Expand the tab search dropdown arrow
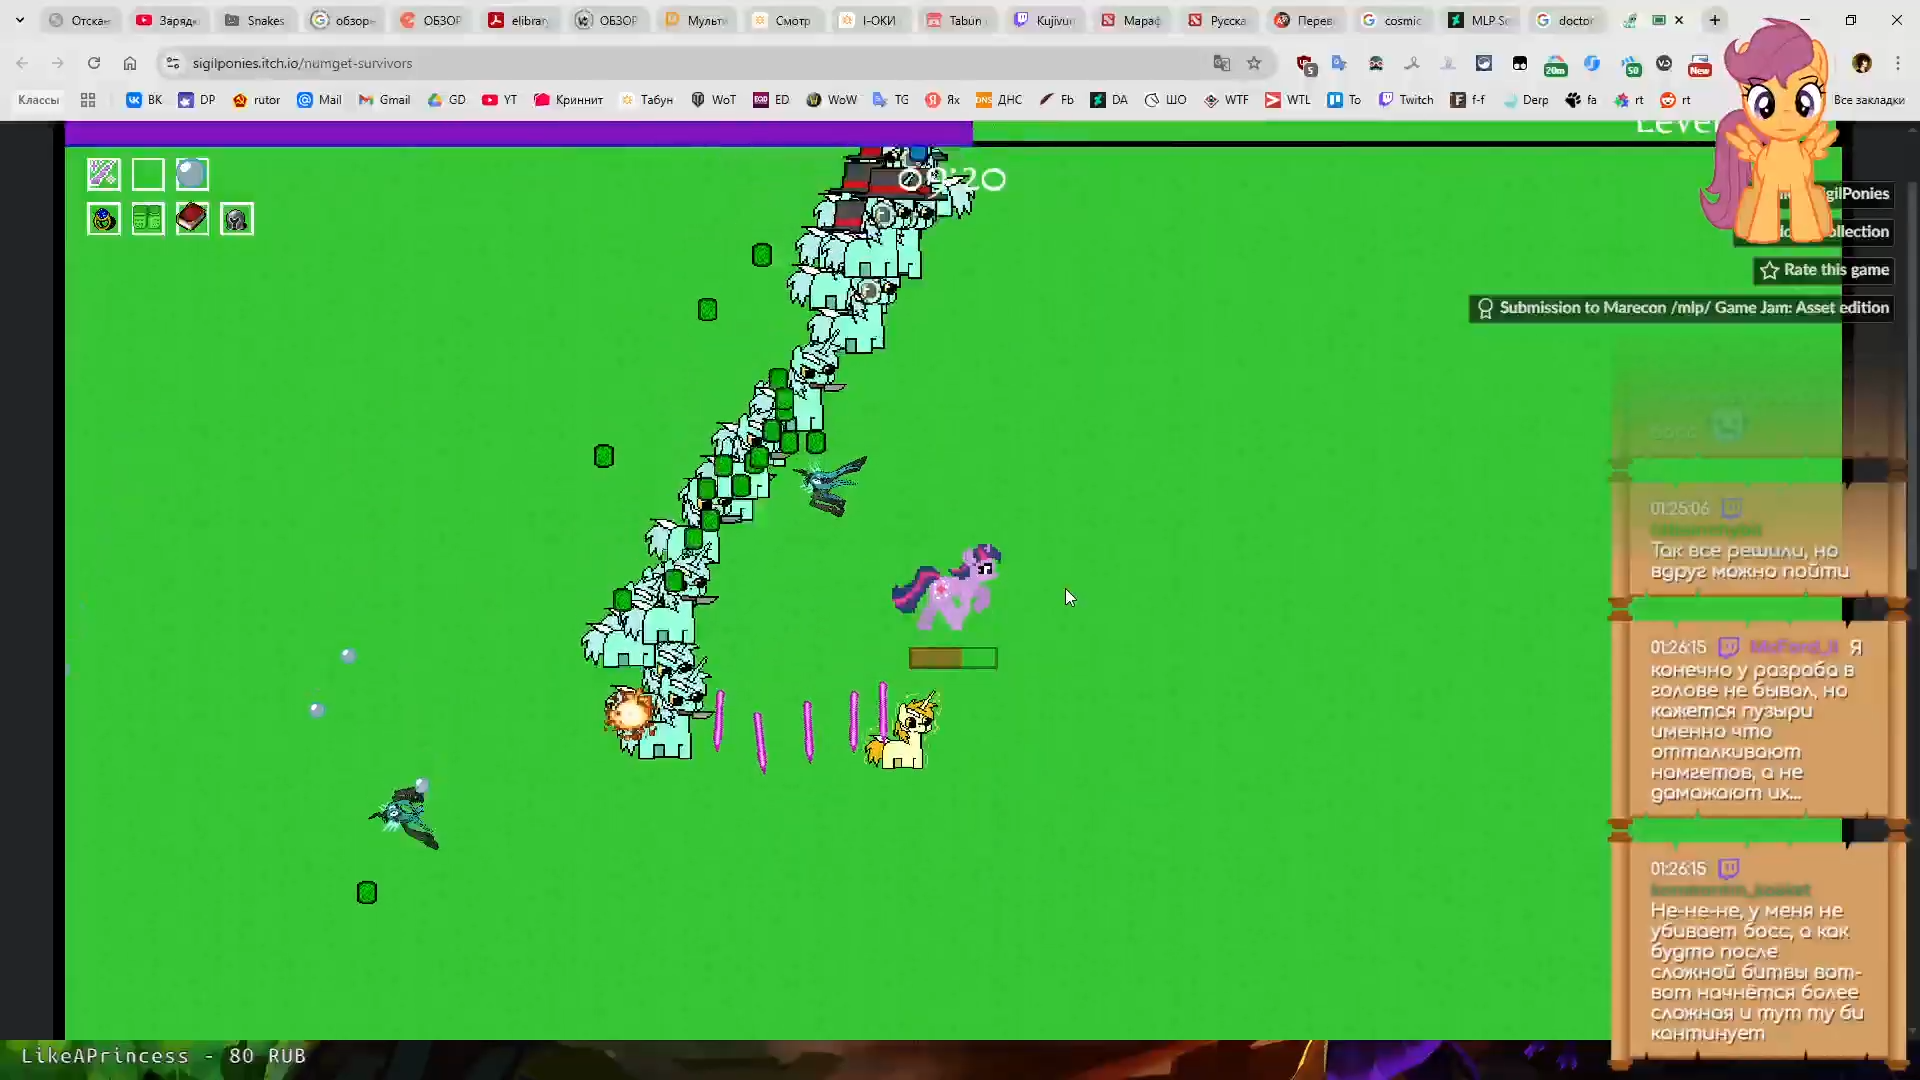1920x1080 pixels. pos(20,20)
